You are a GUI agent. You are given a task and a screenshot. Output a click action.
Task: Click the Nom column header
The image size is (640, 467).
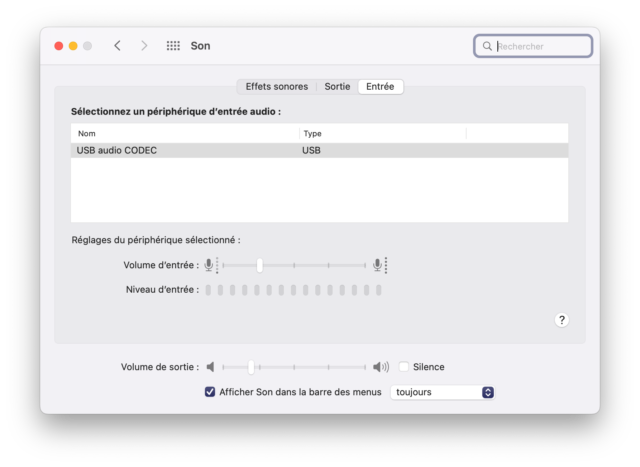[185, 133]
